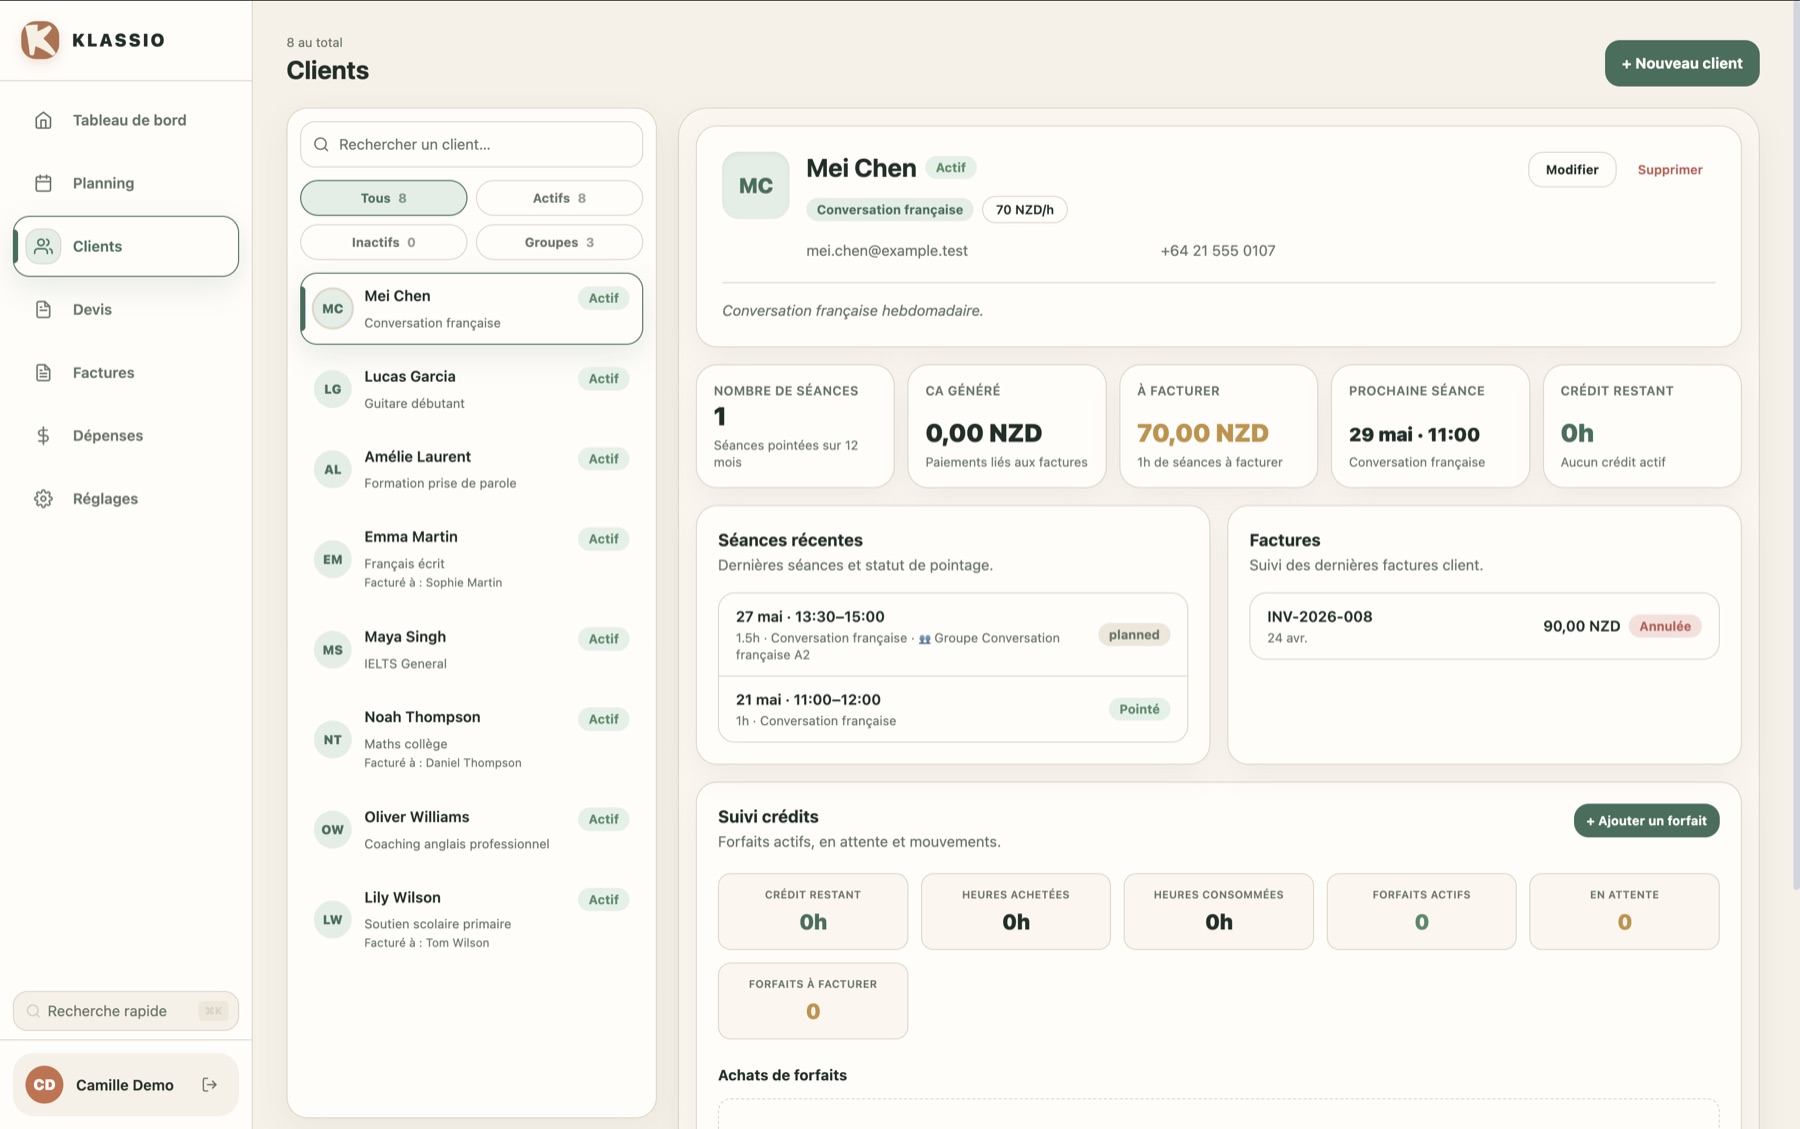Click the invoice icon beside Factures

(43, 372)
